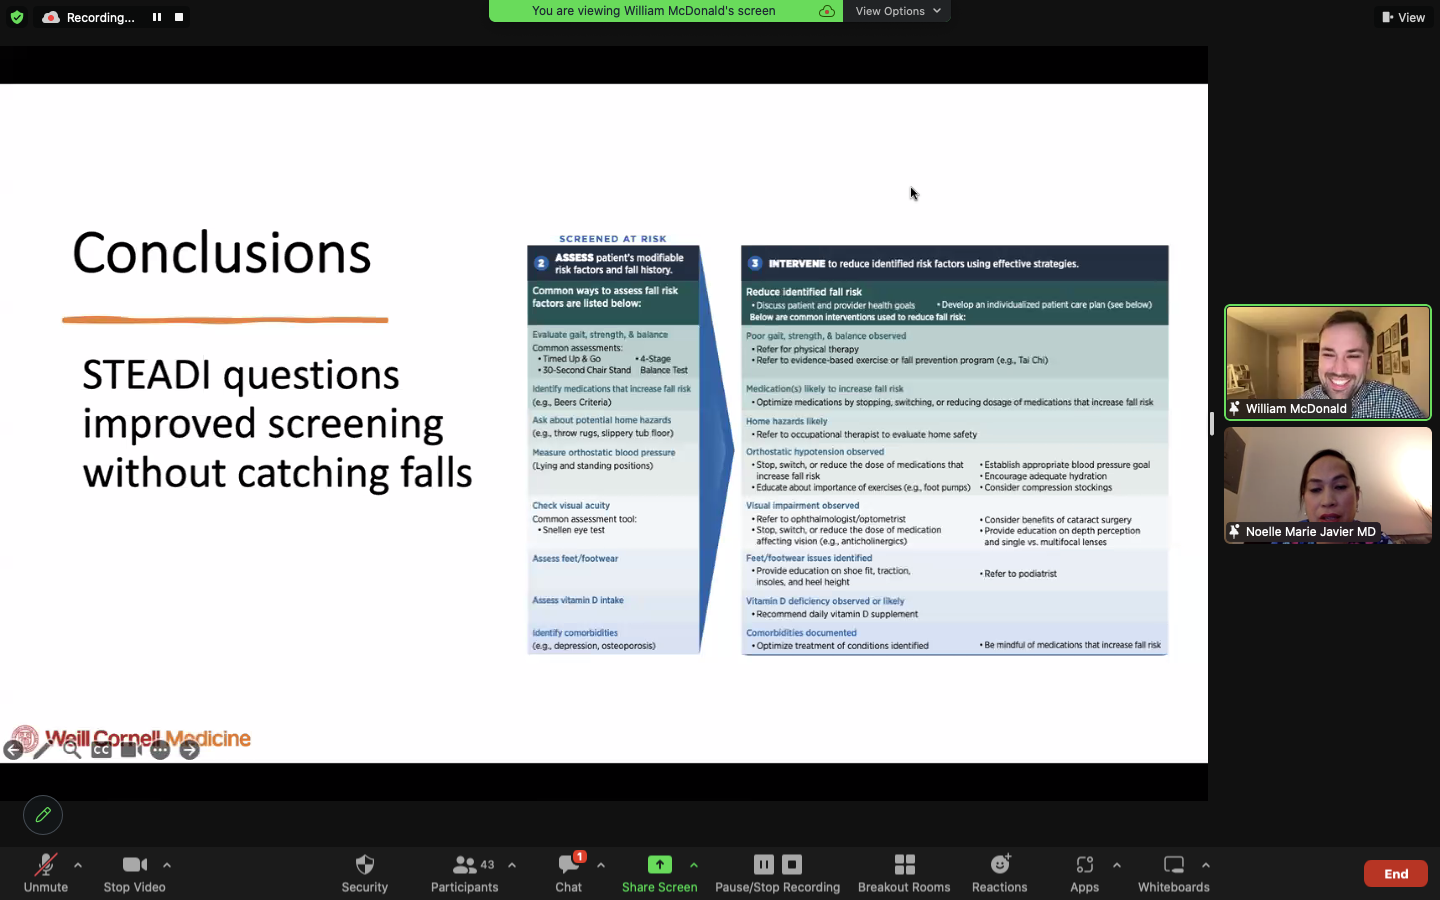Unmute the microphone
The image size is (1440, 900).
[46, 873]
